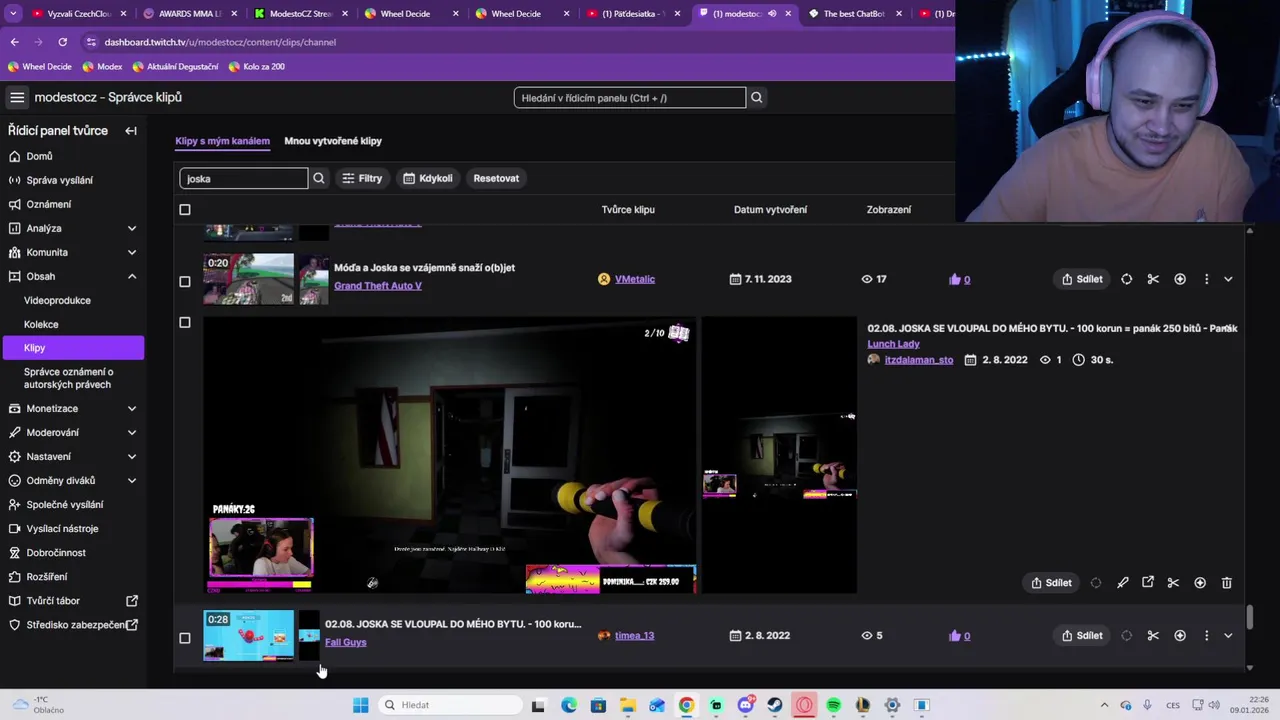Click the search magnifier next to dashboard search
Viewport: 1280px width, 720px height.
point(757,97)
